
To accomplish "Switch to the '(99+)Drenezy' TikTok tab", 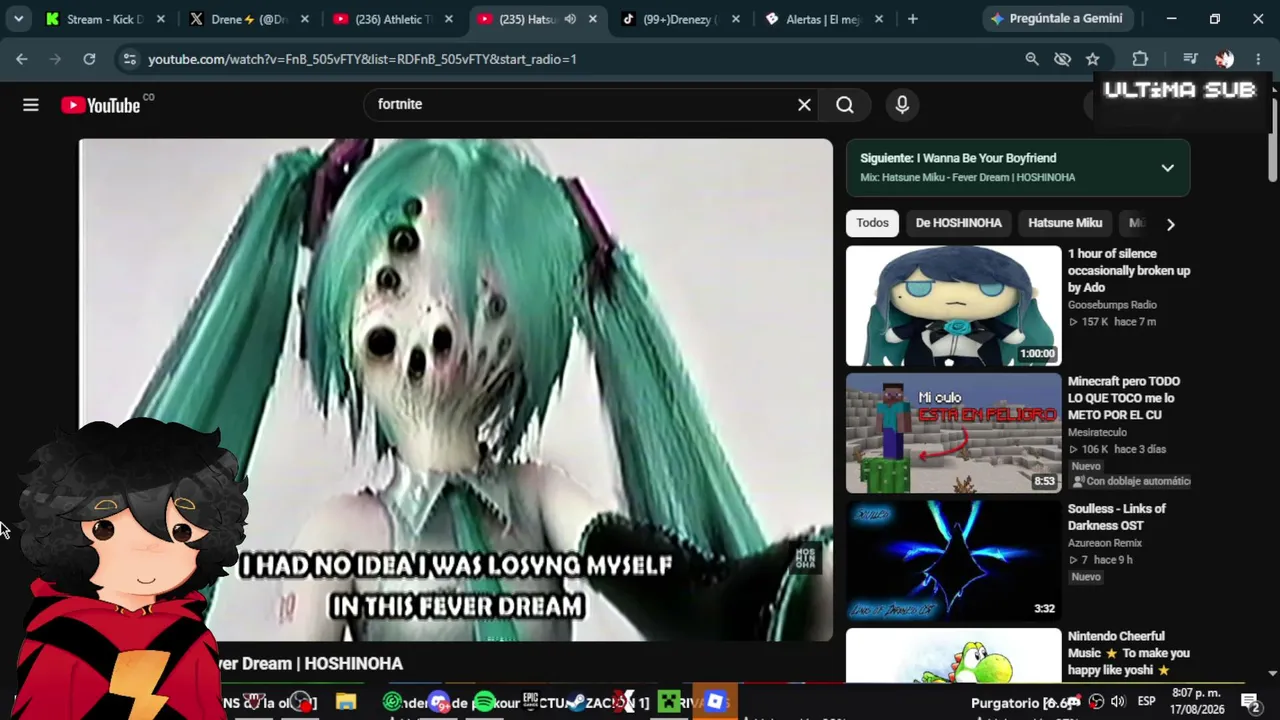I will 681,19.
